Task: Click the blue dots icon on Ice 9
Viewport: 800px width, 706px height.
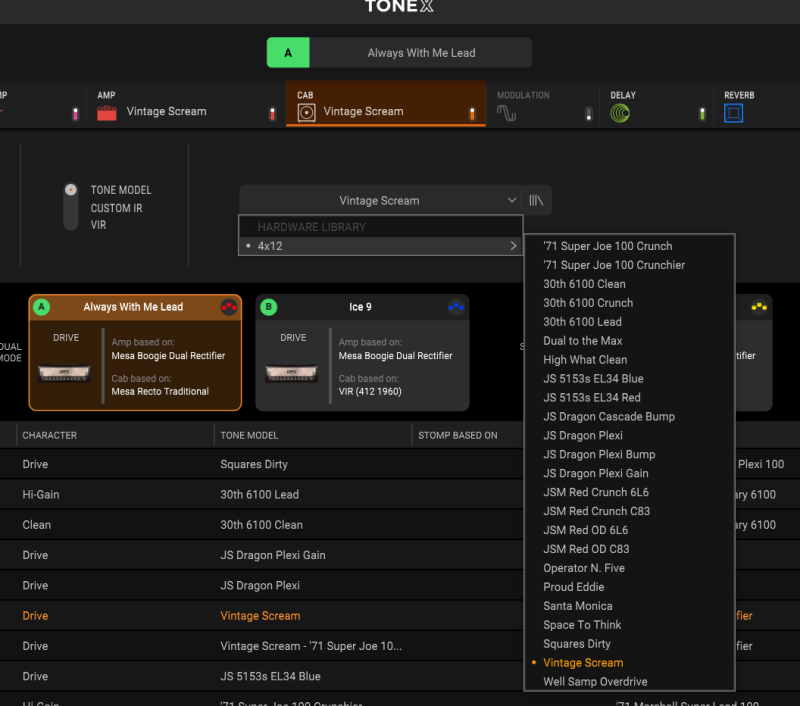Action: click(456, 307)
